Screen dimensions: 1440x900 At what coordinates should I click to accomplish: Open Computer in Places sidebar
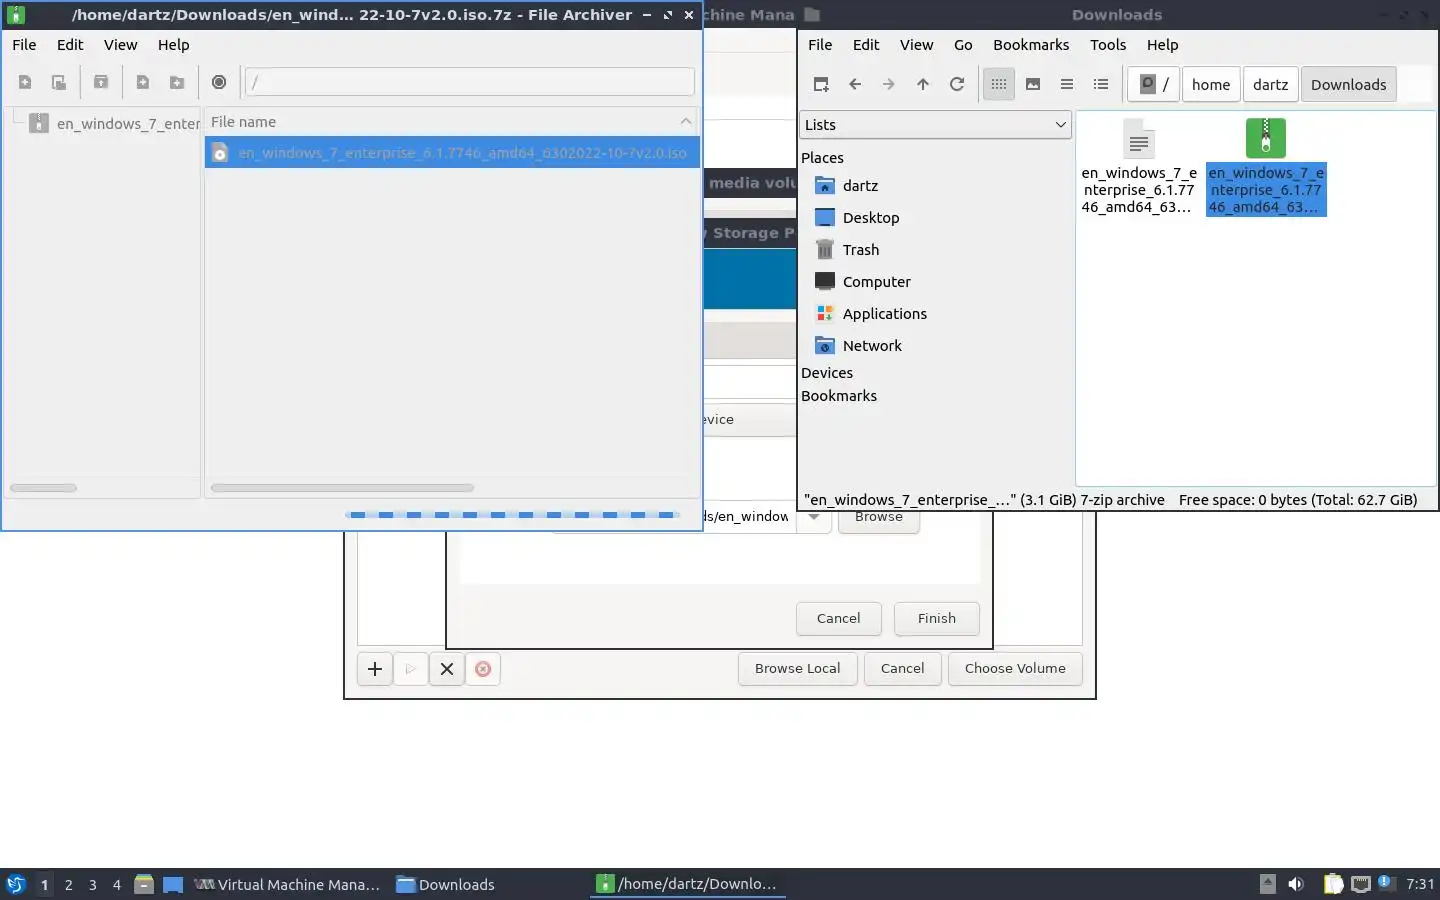877,282
